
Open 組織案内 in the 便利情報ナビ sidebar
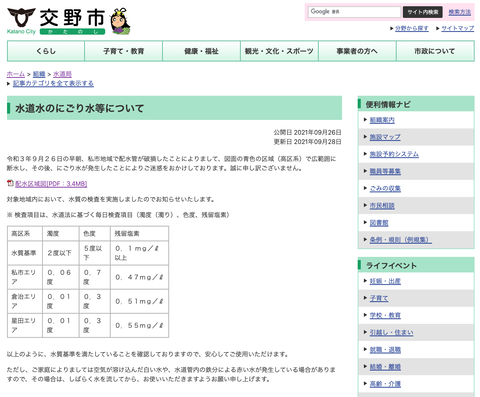pyautogui.click(x=382, y=120)
